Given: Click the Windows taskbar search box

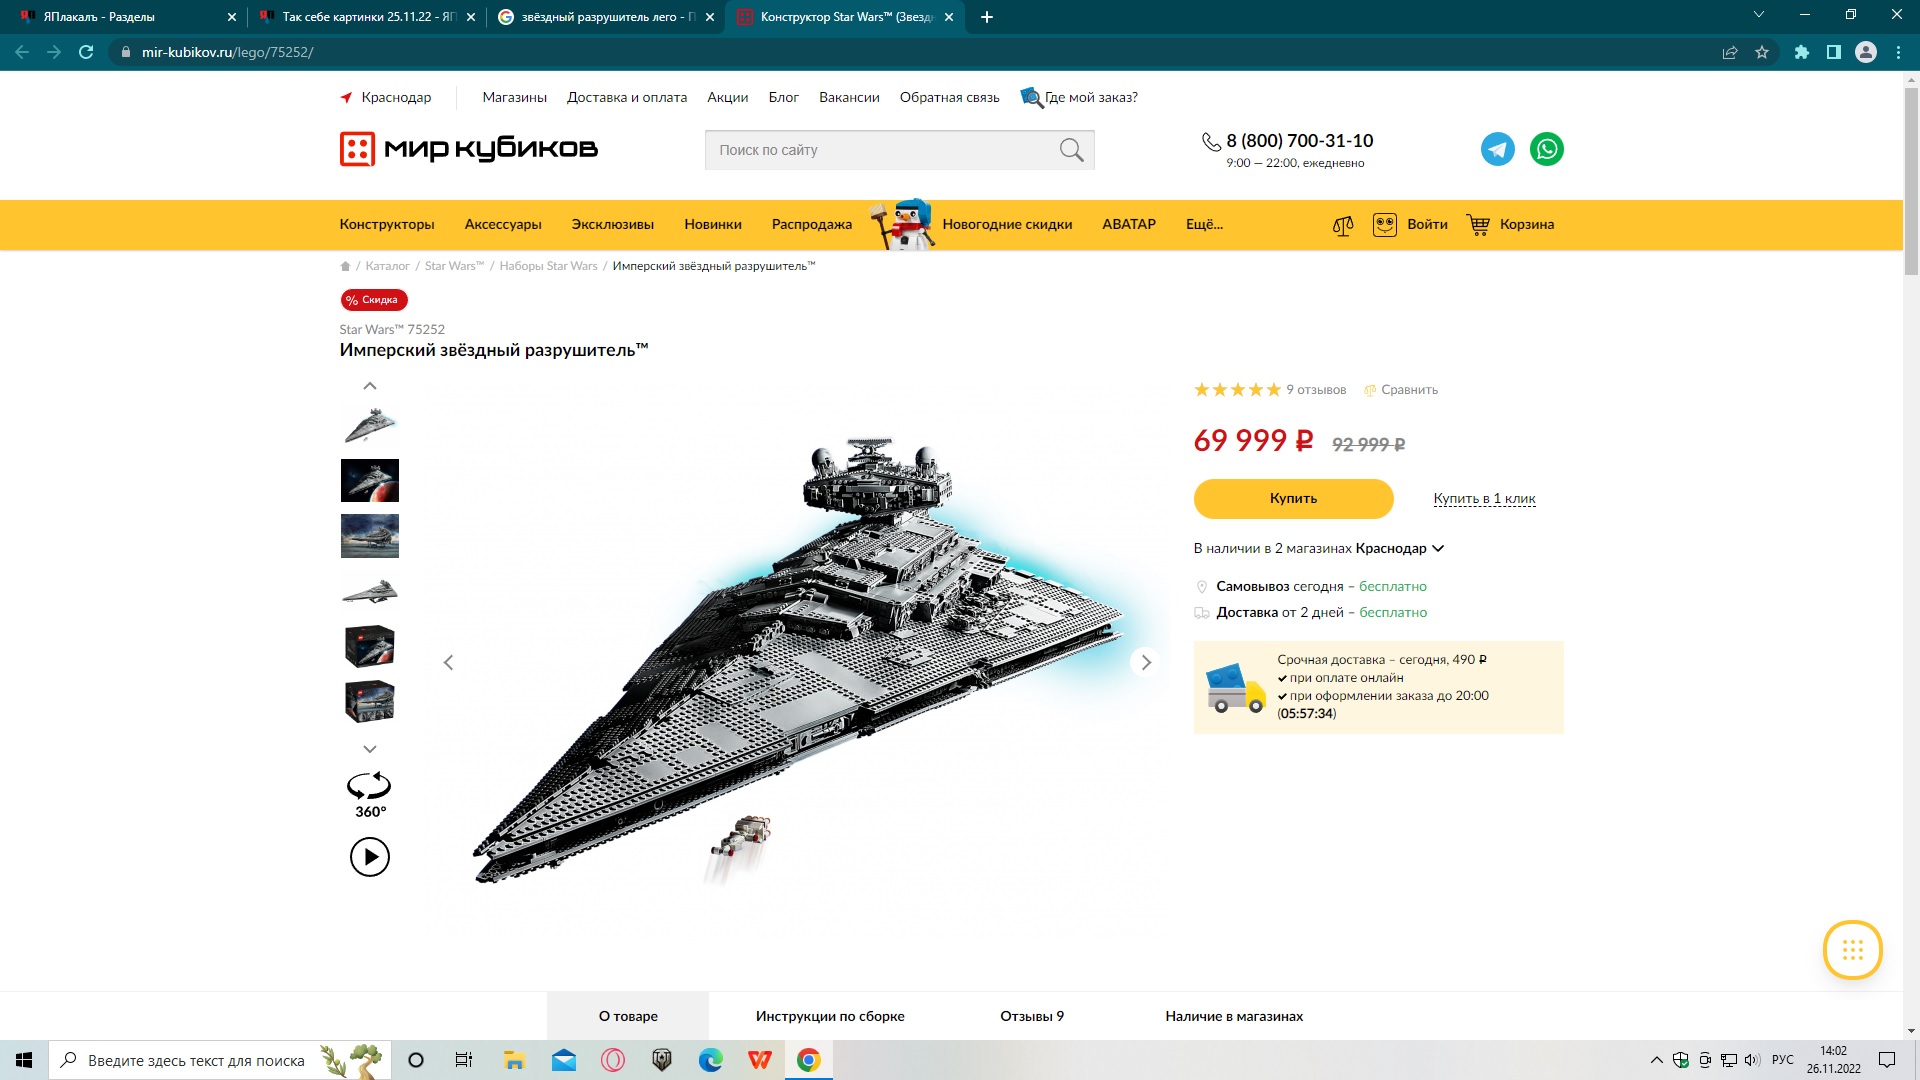Looking at the screenshot, I should pyautogui.click(x=219, y=1060).
